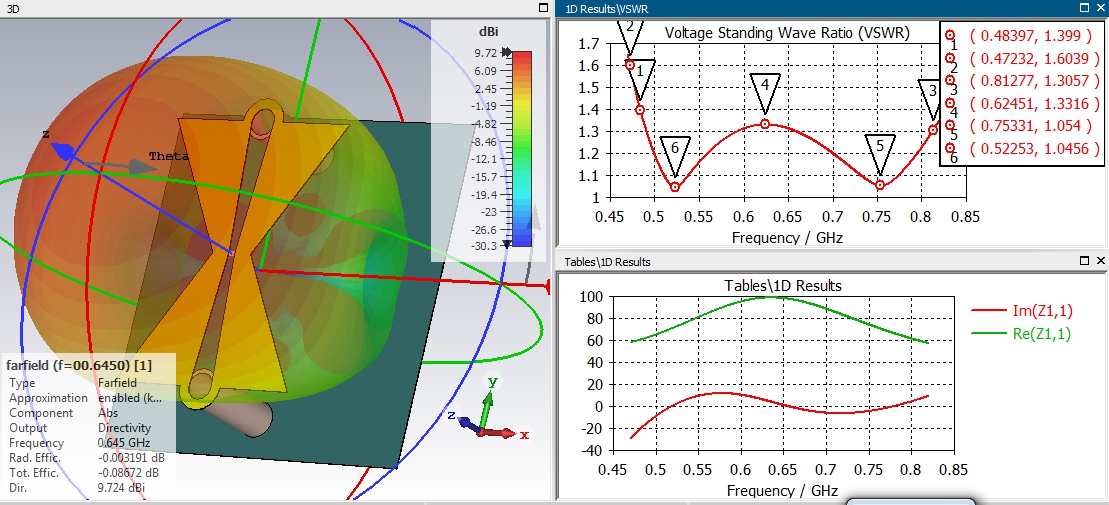The height and width of the screenshot is (505, 1109).
Task: Maximize the 1D Results\VSWR window
Action: 1084,8
